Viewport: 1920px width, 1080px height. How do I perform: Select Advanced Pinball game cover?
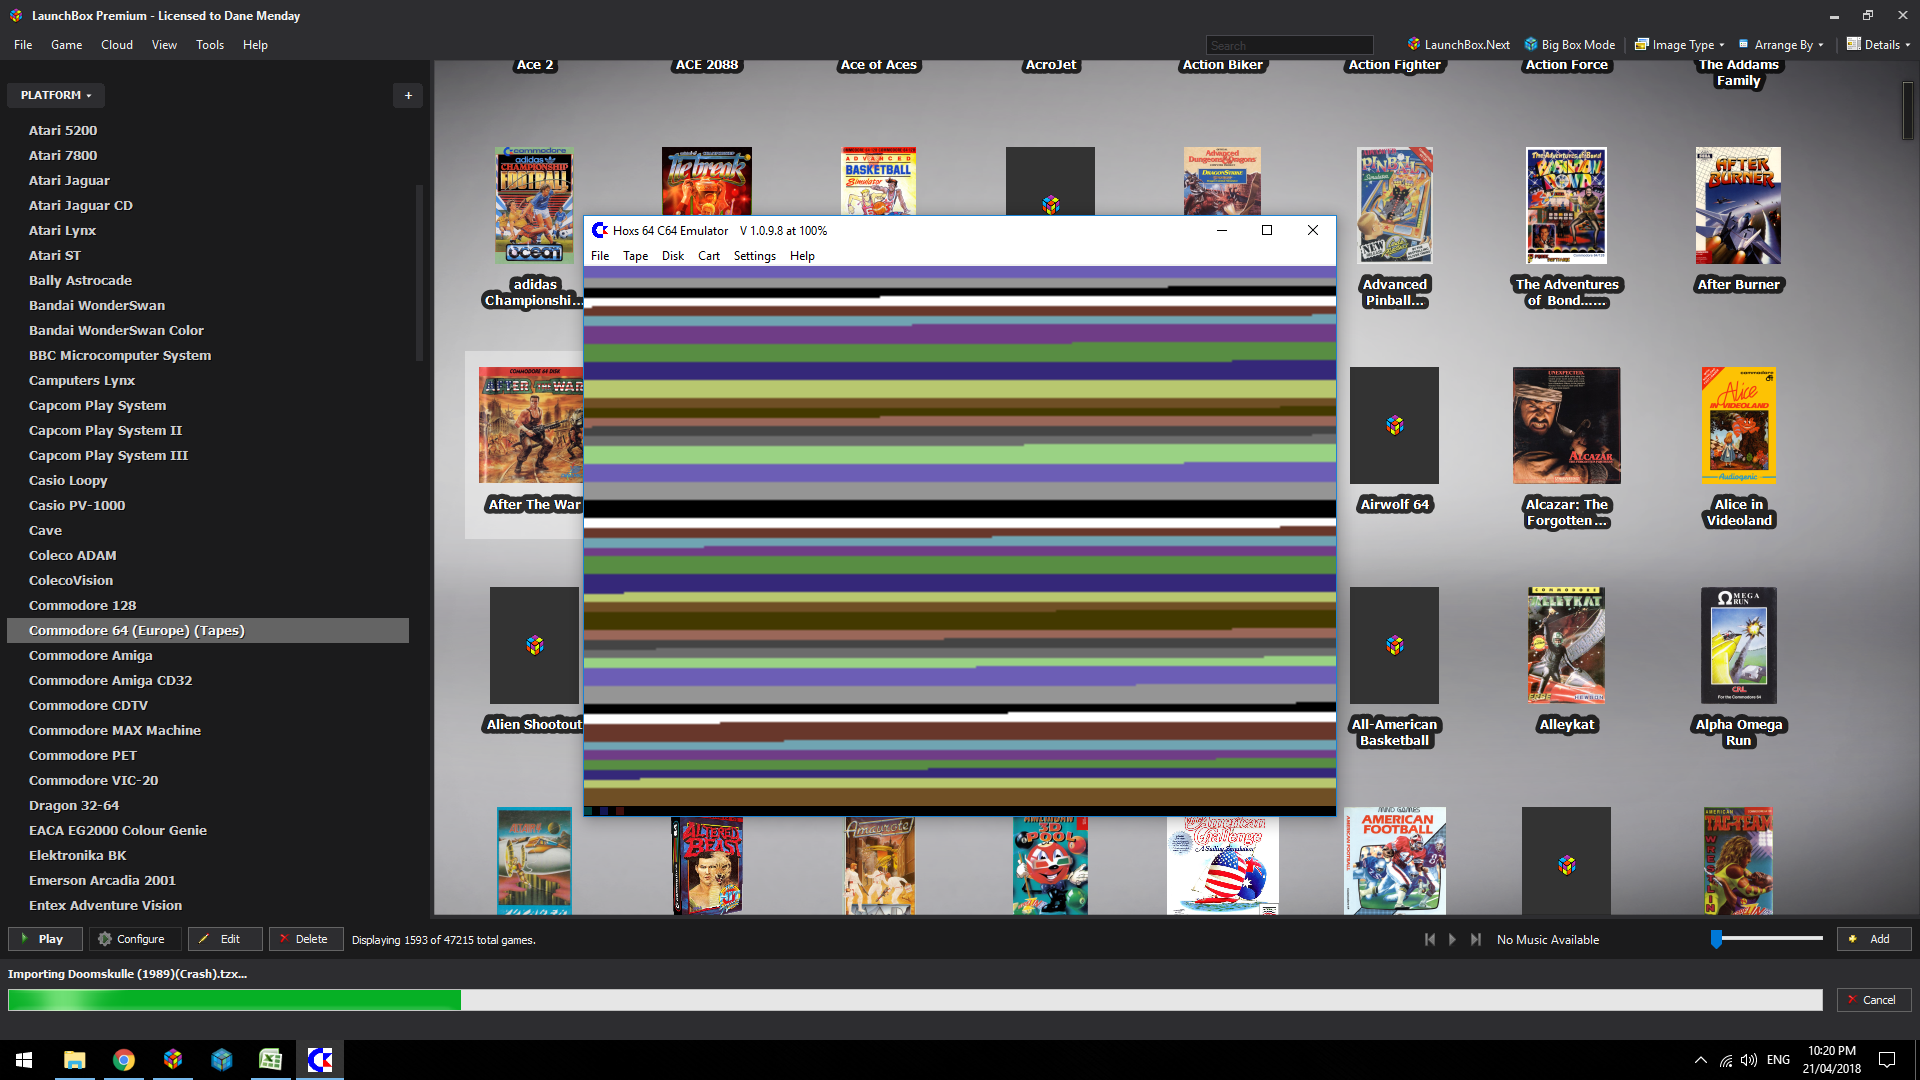pyautogui.click(x=1394, y=205)
